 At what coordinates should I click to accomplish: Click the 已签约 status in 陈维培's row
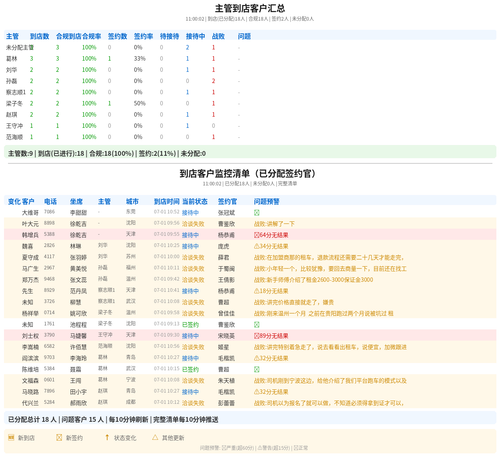click(x=190, y=369)
